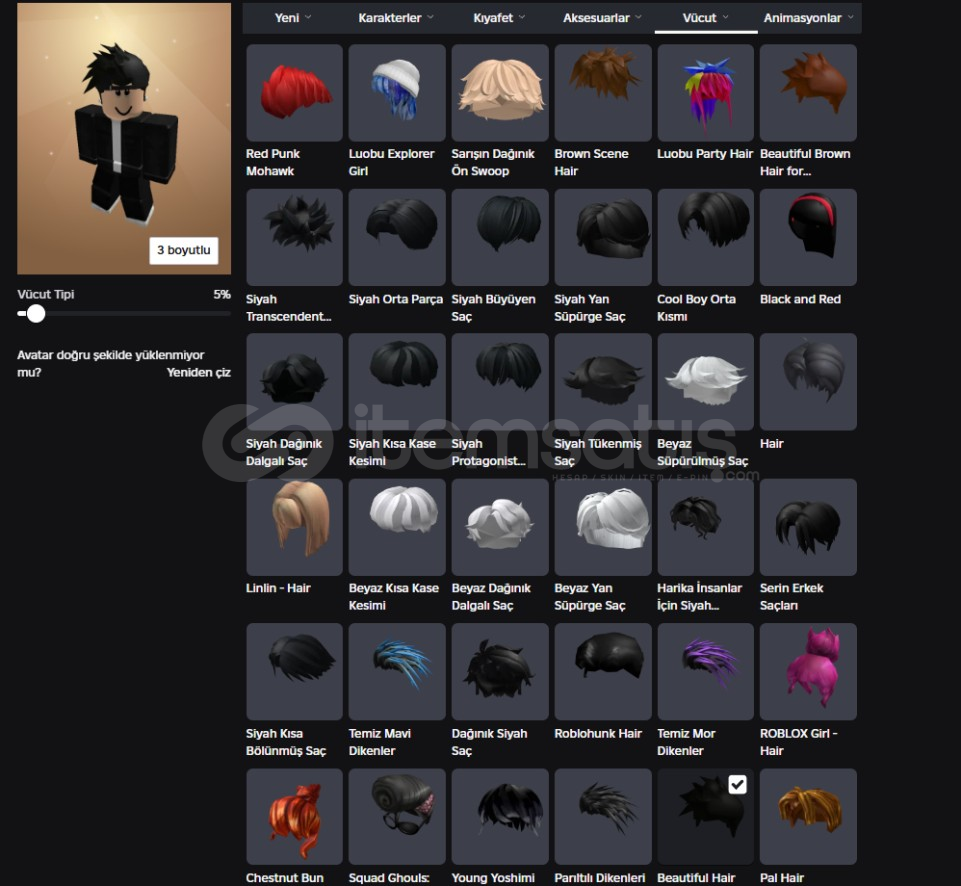
Task: Pick the Siyah Orta Parça hair
Action: click(x=397, y=237)
